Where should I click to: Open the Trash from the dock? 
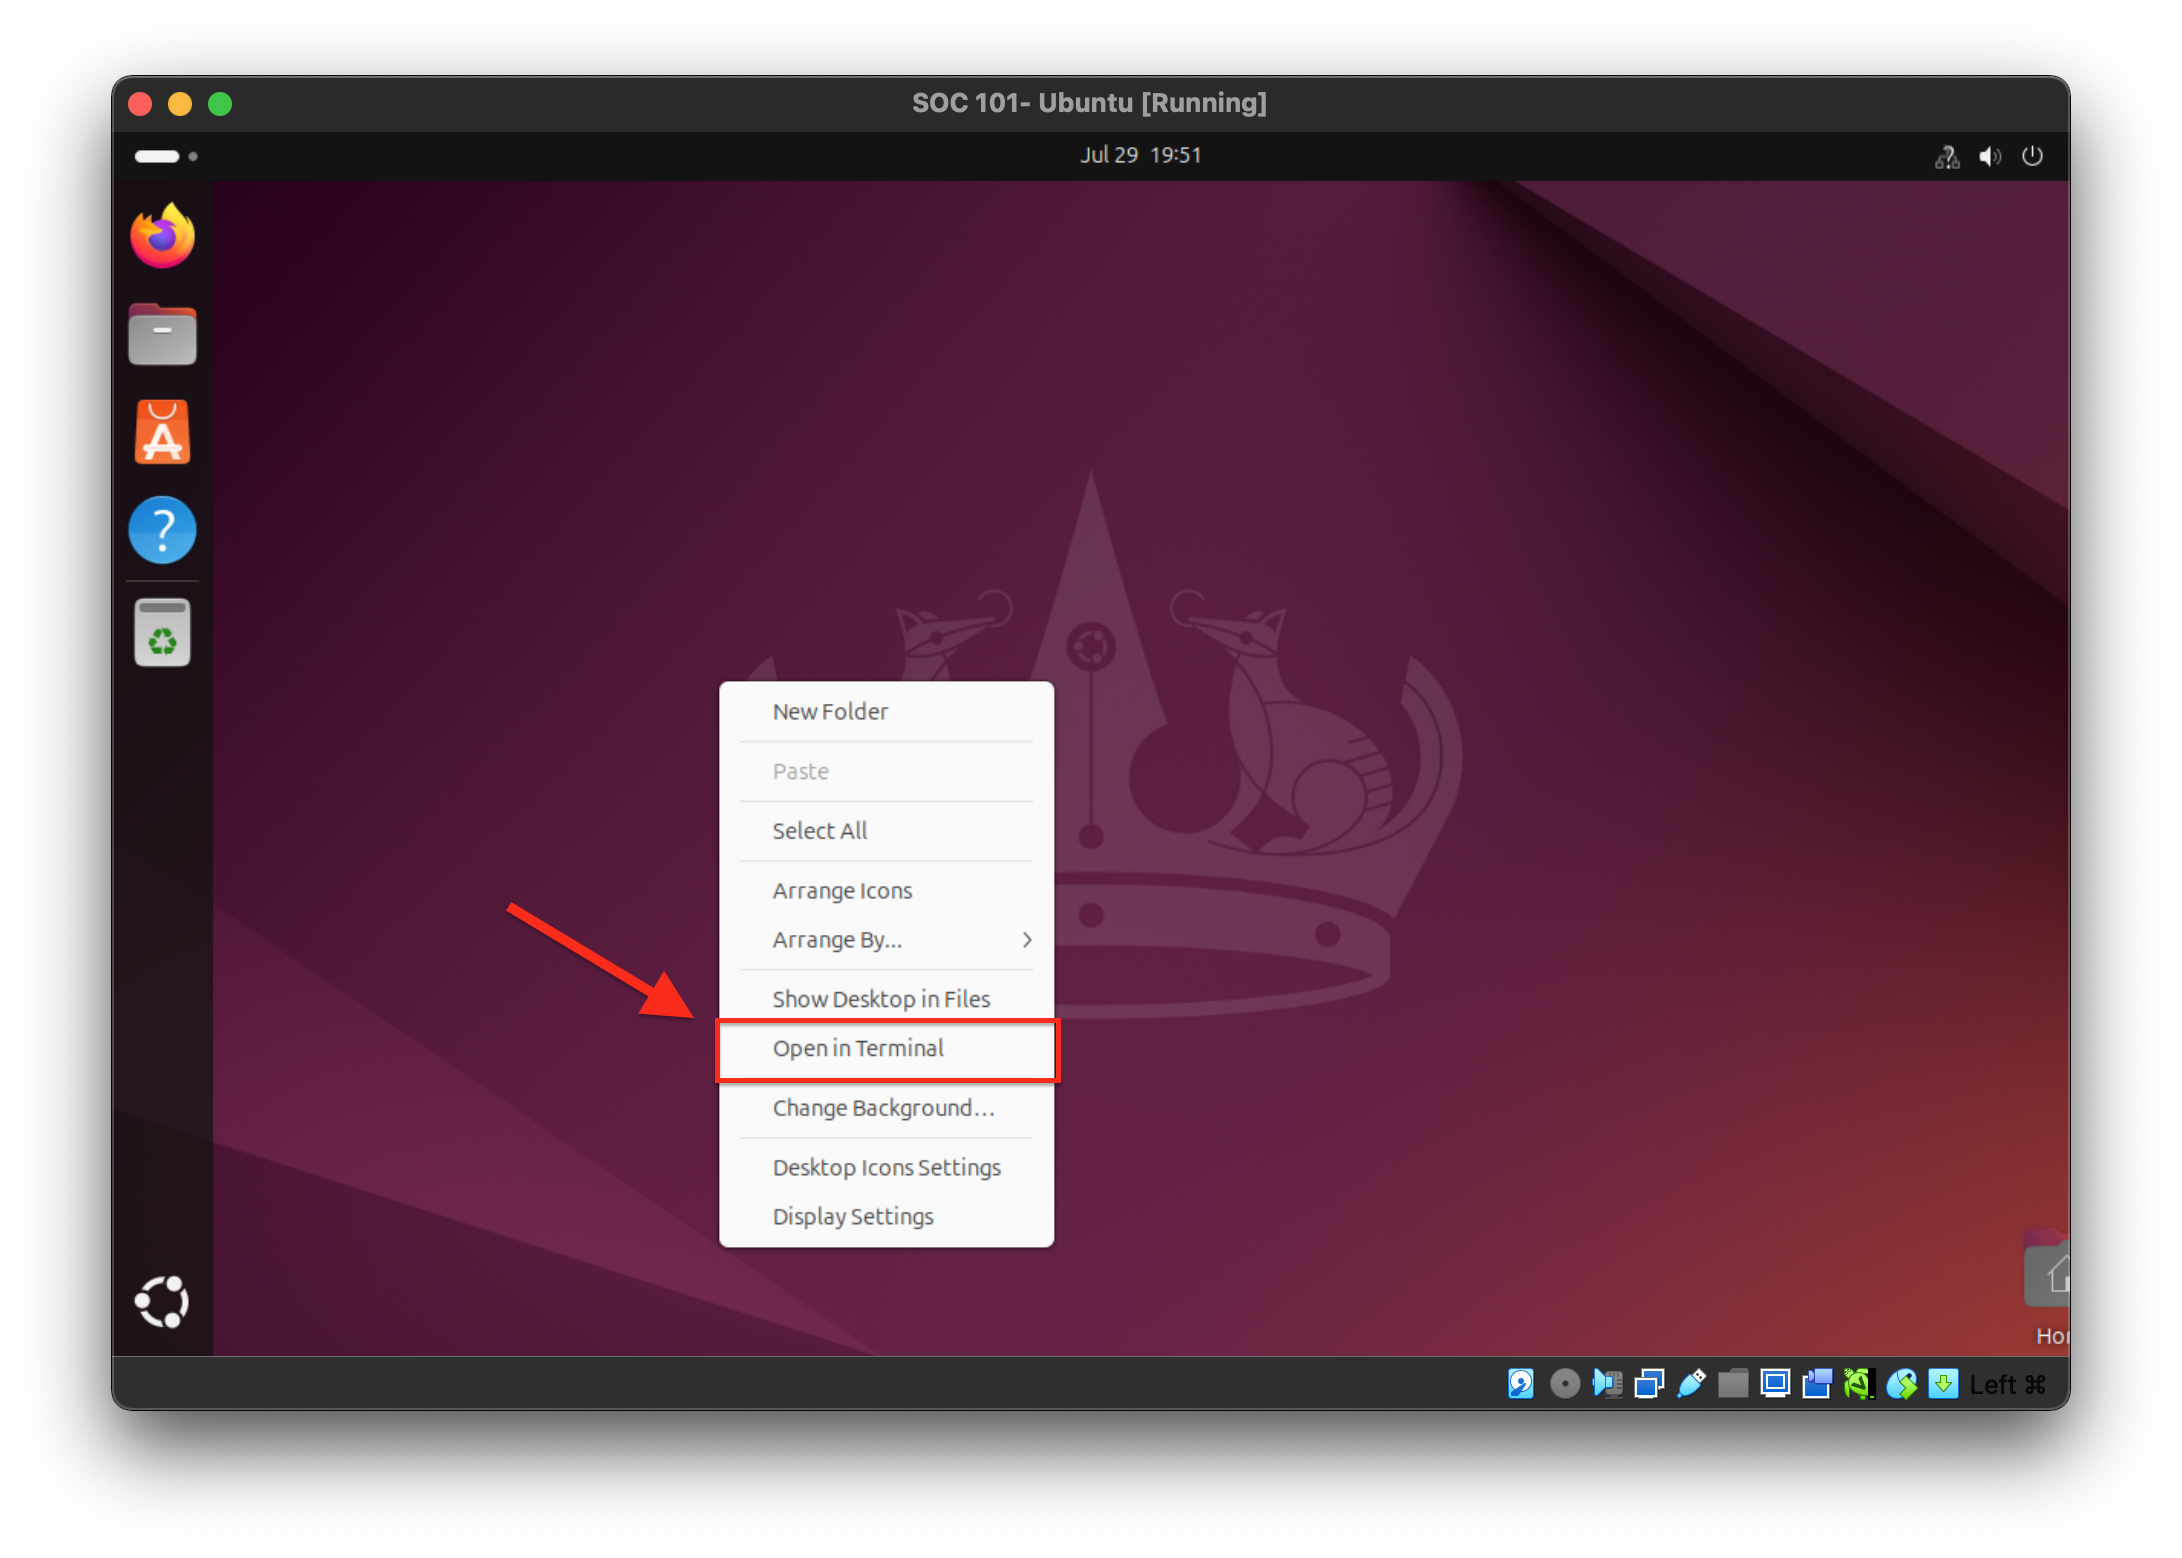[x=162, y=632]
